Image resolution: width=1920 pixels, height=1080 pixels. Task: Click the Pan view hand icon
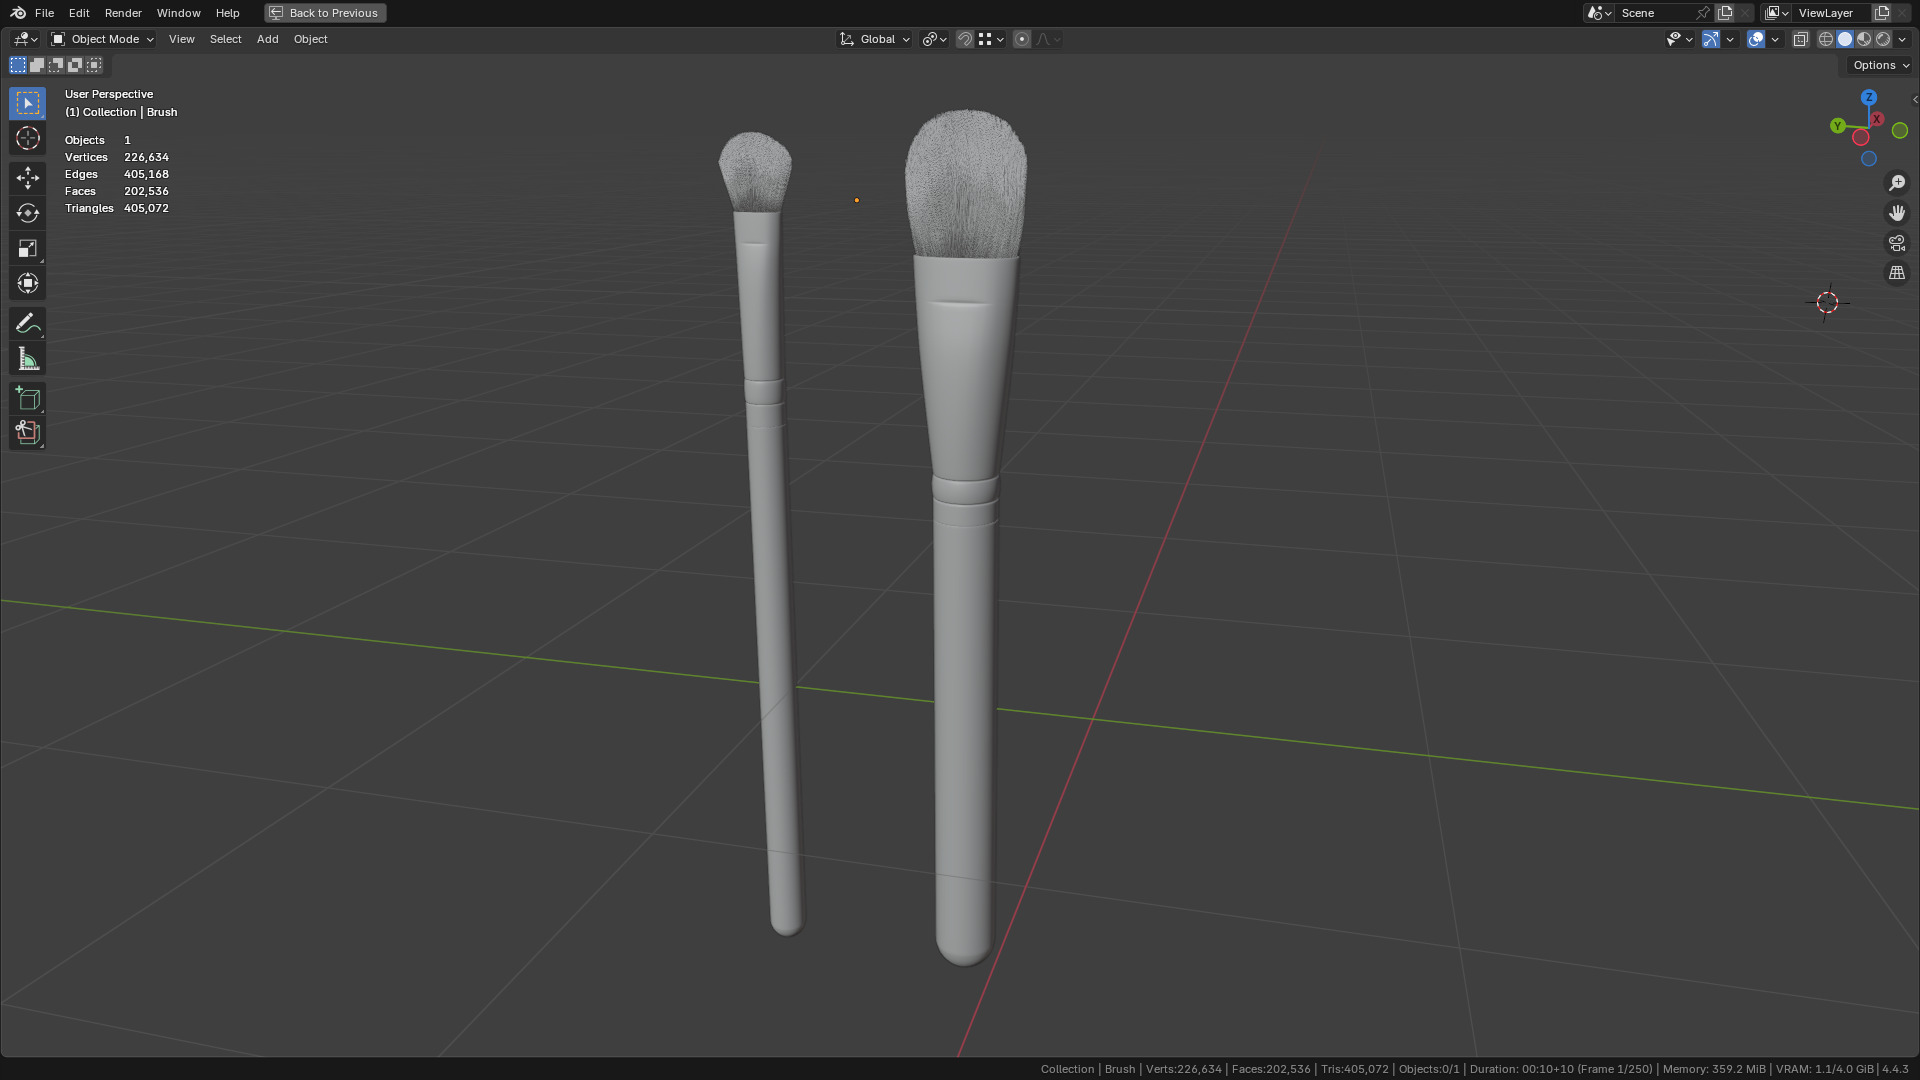point(1897,213)
